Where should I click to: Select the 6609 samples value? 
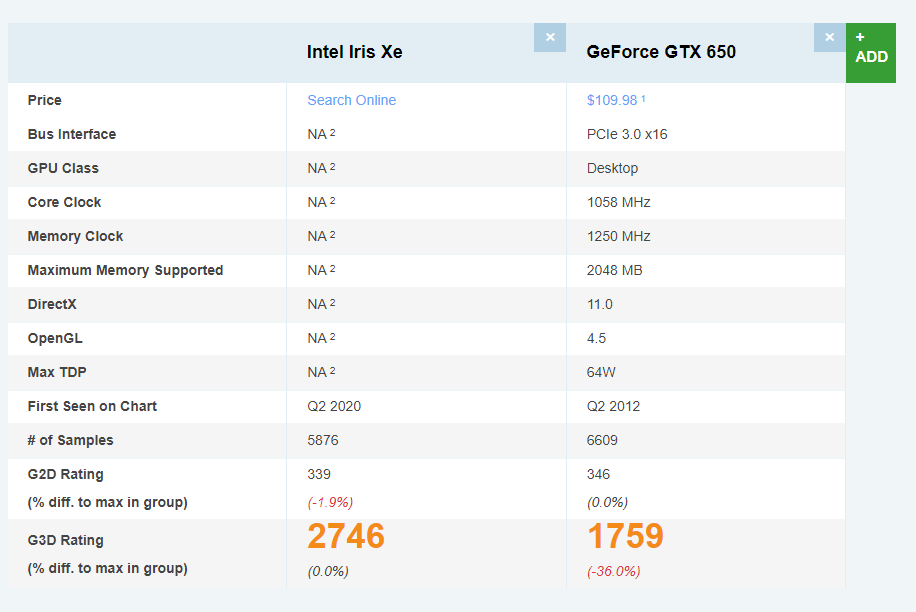(602, 440)
